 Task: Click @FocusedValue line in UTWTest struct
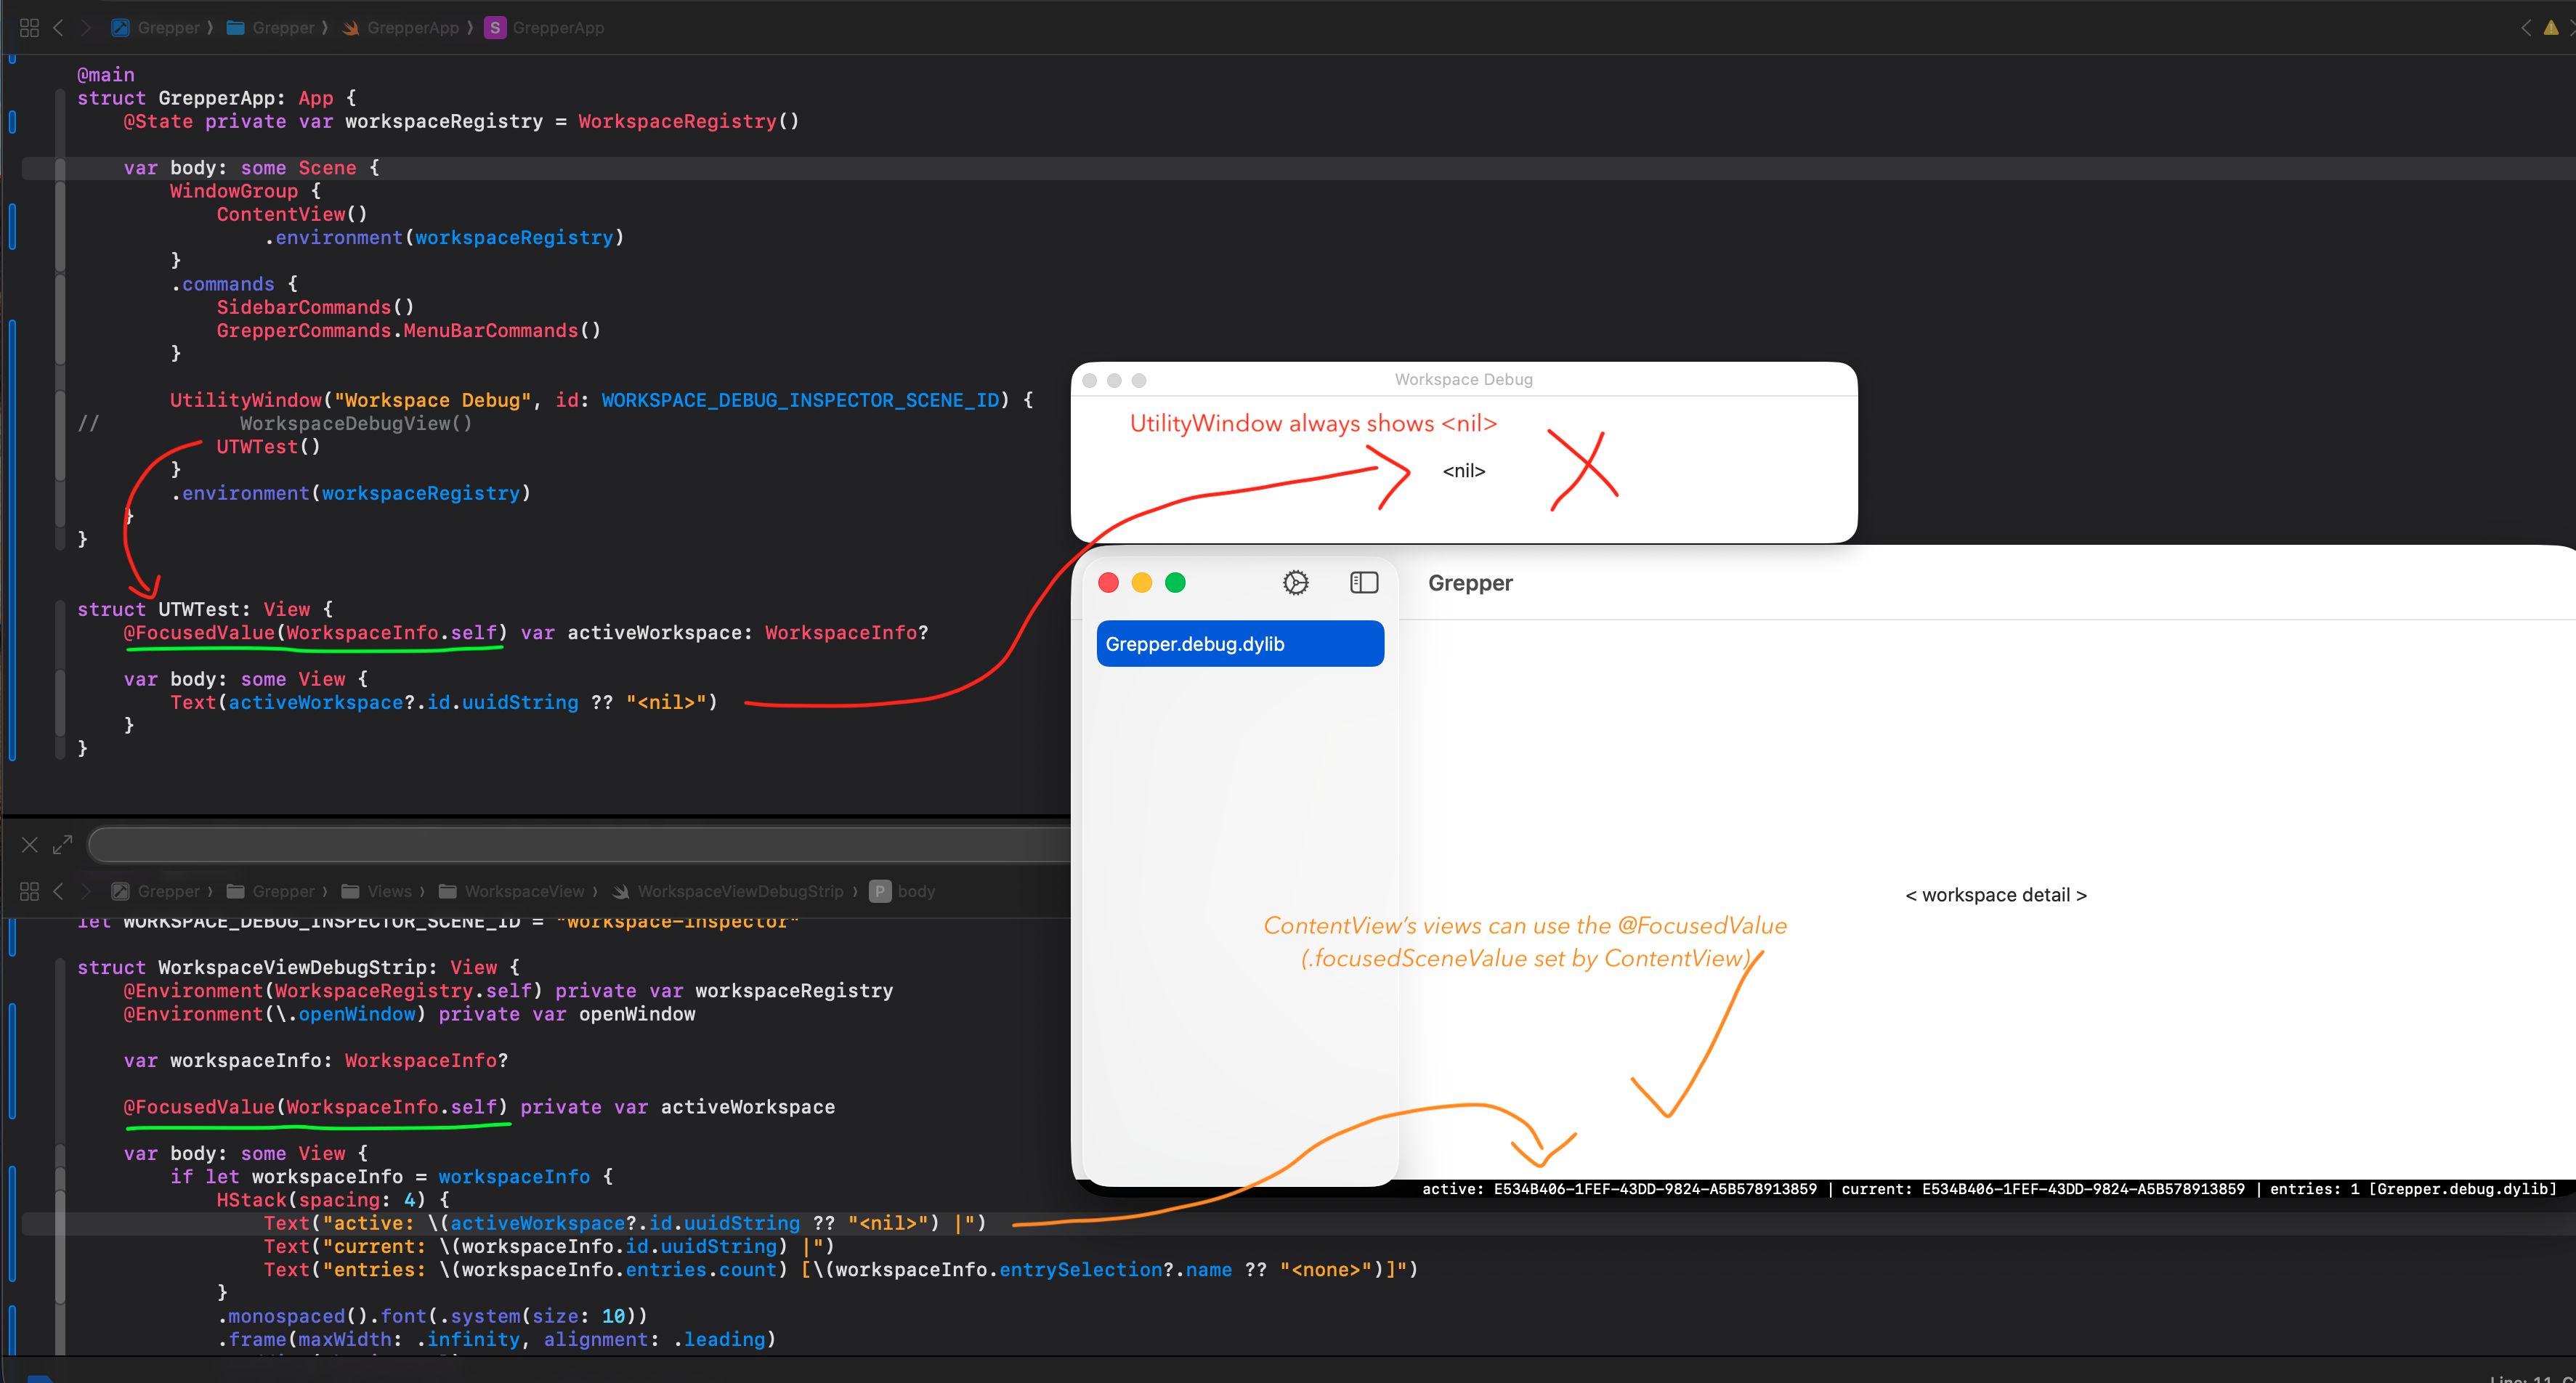coord(526,633)
